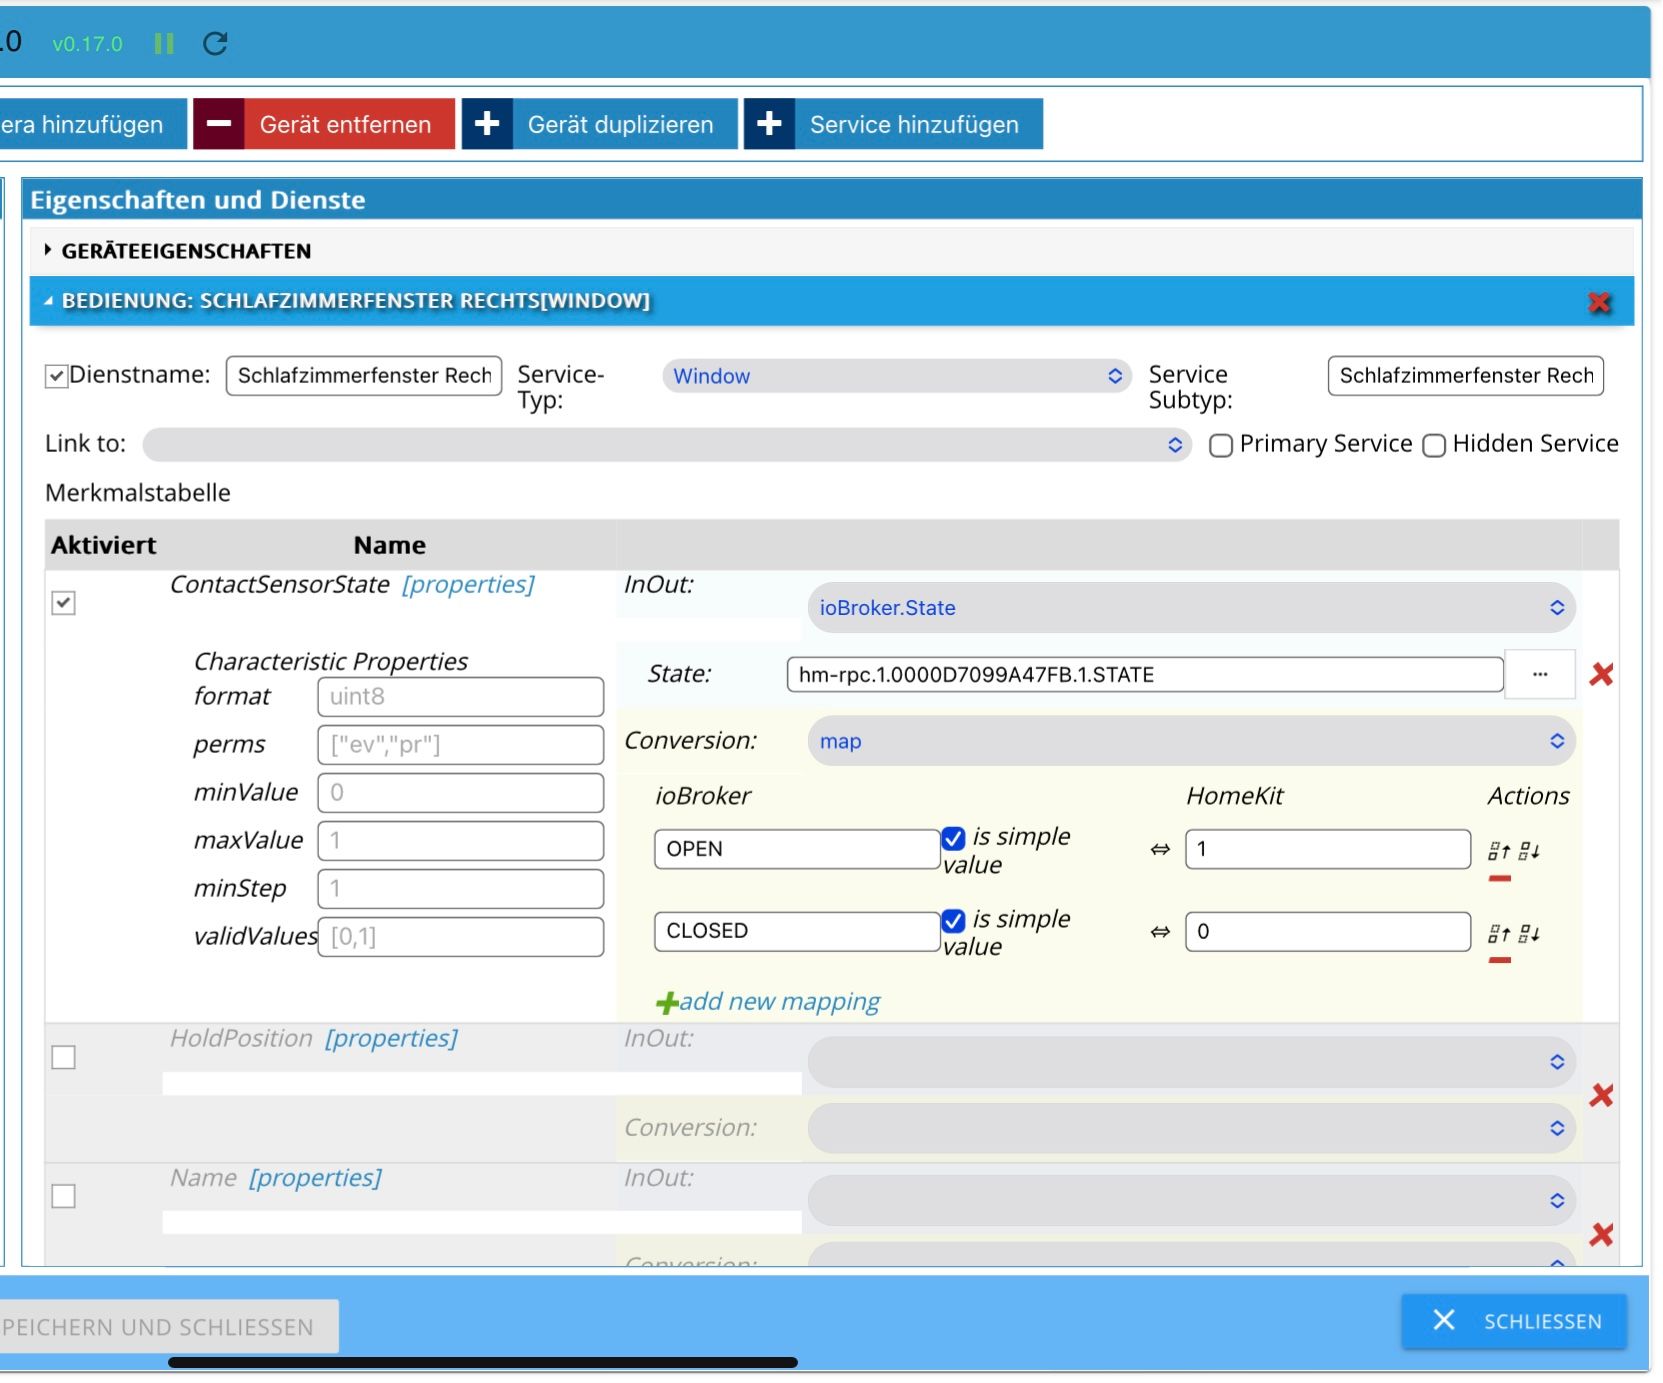Open the HoldPosition Conversion dropdown
This screenshot has width=1663, height=1383.
tap(1191, 1128)
